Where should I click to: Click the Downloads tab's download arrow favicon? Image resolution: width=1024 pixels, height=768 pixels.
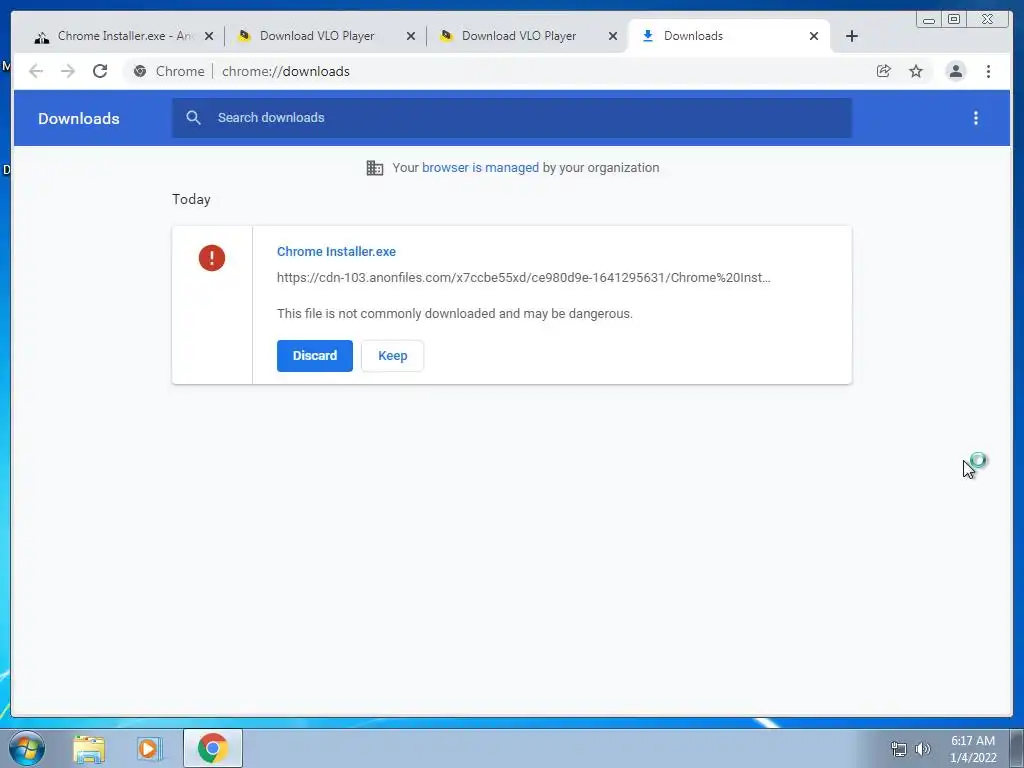648,36
